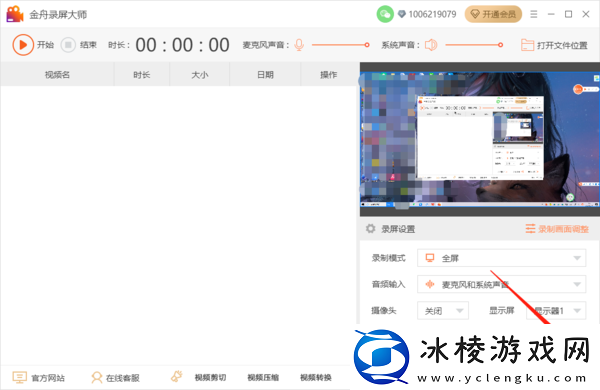Click the 操作 column header
600x390 pixels.
[x=329, y=75]
